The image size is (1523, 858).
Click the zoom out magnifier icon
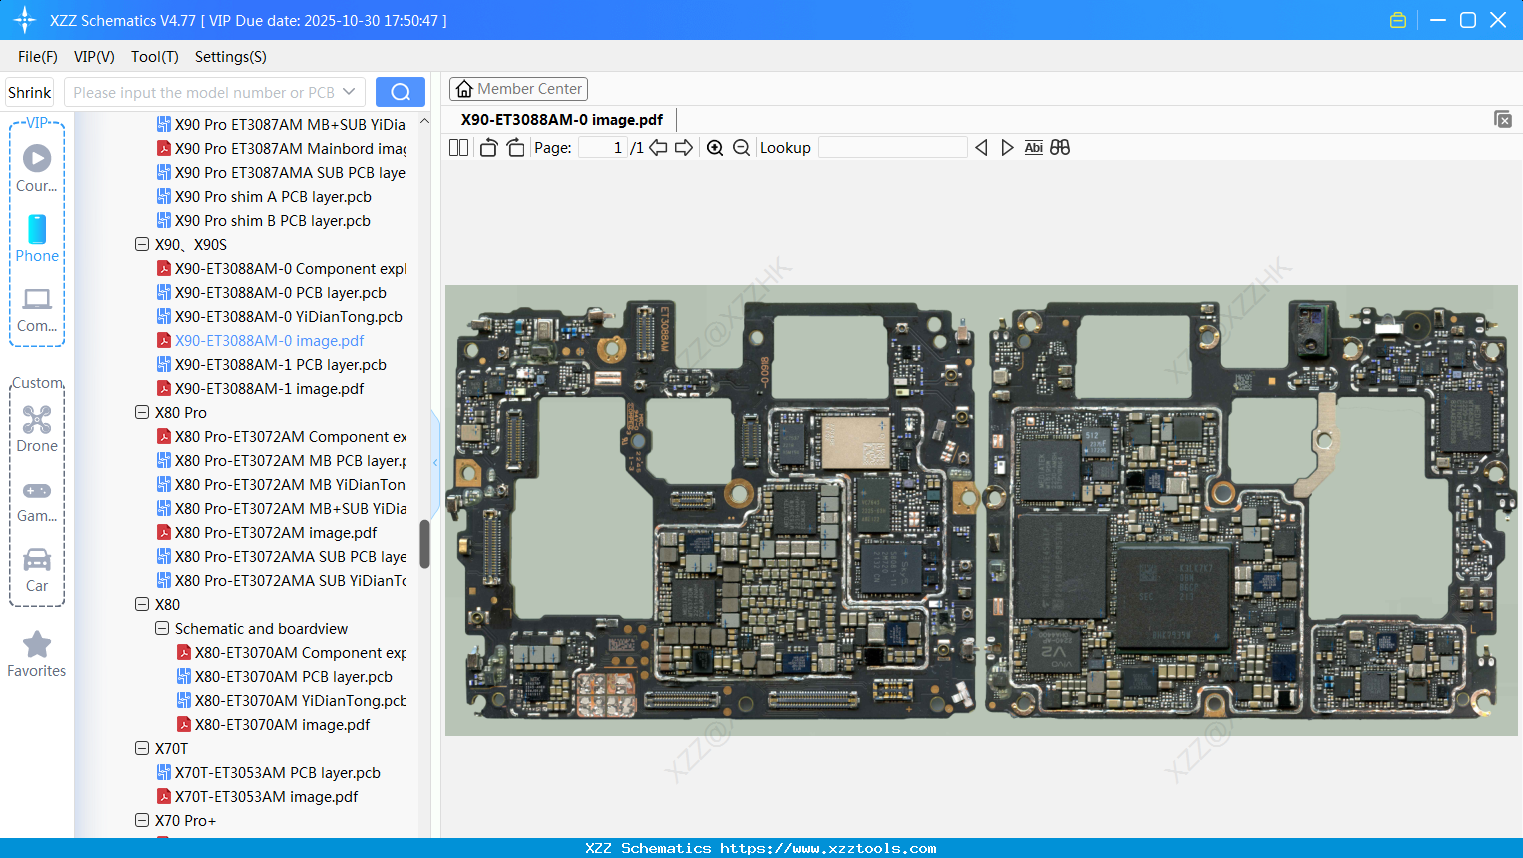pos(741,148)
